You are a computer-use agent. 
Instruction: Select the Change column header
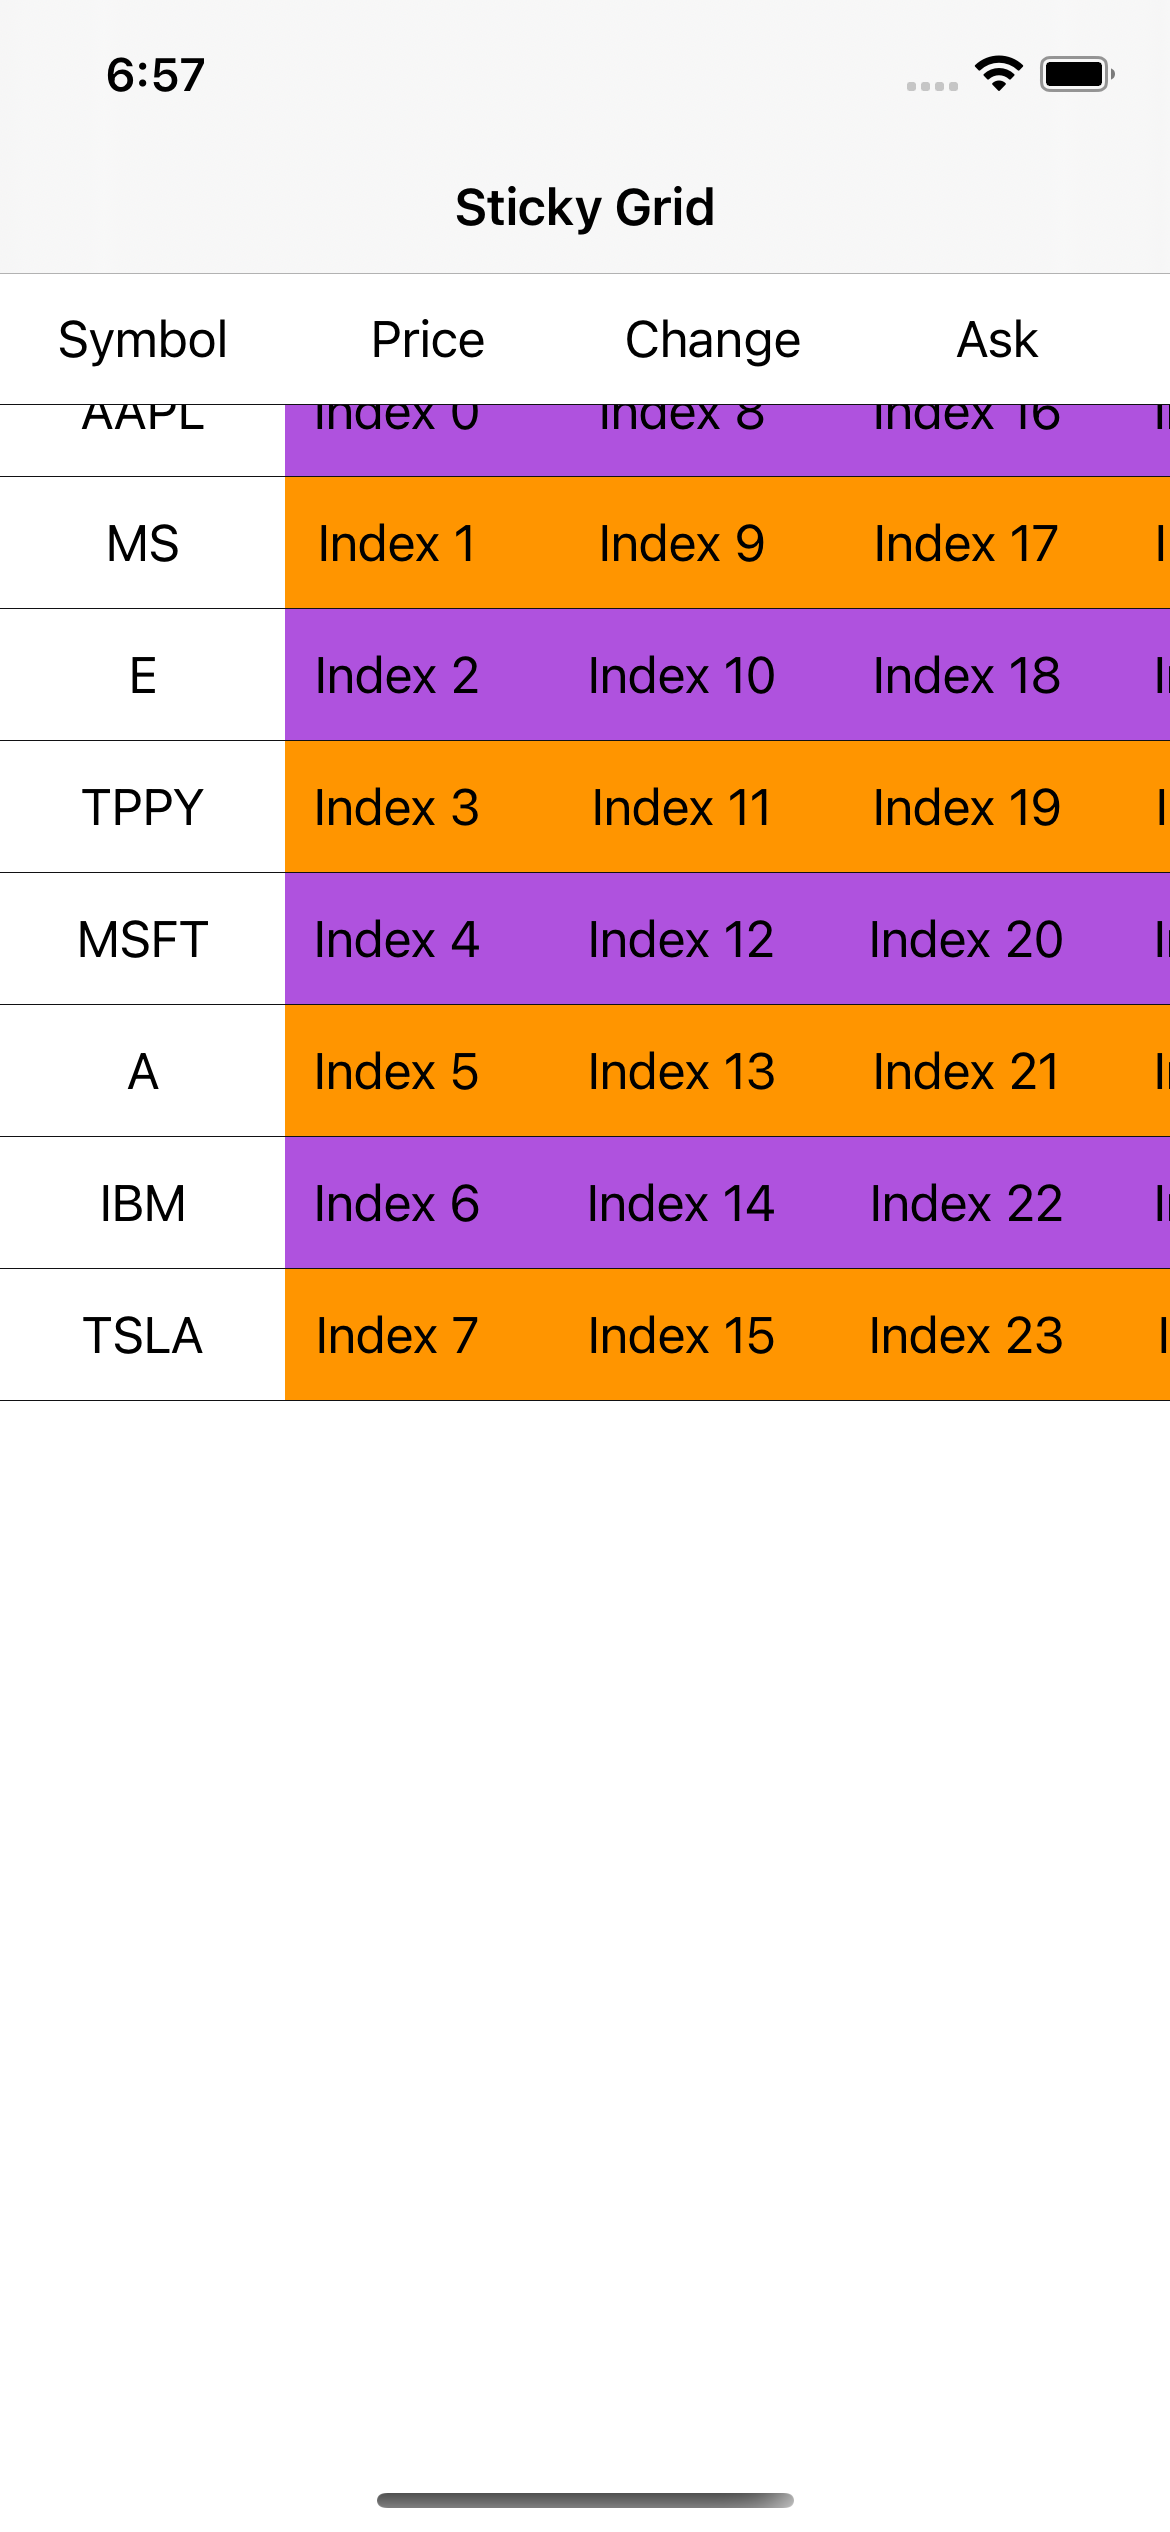[713, 340]
